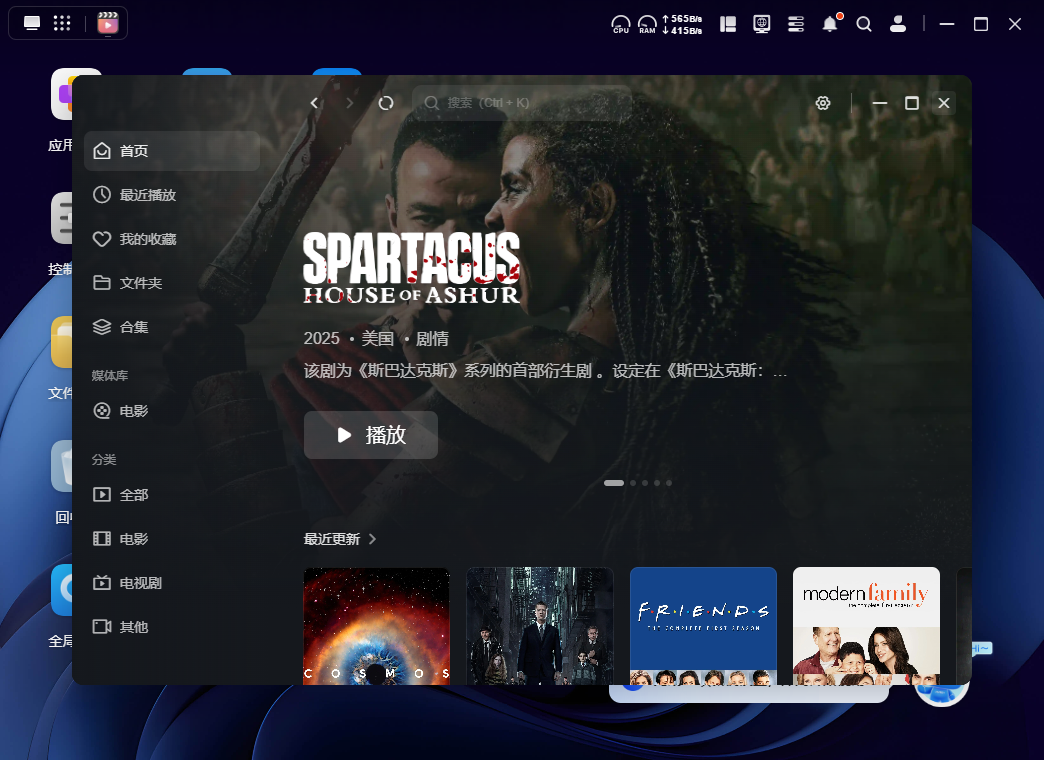The width and height of the screenshot is (1044, 760).
Task: Open the layout panel icon in the top bar
Action: 728,25
